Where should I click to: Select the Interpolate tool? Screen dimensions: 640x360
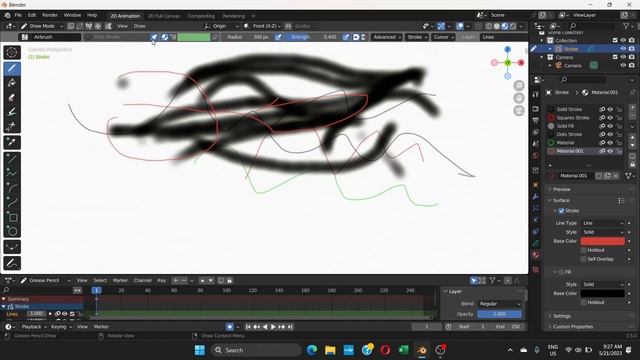(12, 247)
